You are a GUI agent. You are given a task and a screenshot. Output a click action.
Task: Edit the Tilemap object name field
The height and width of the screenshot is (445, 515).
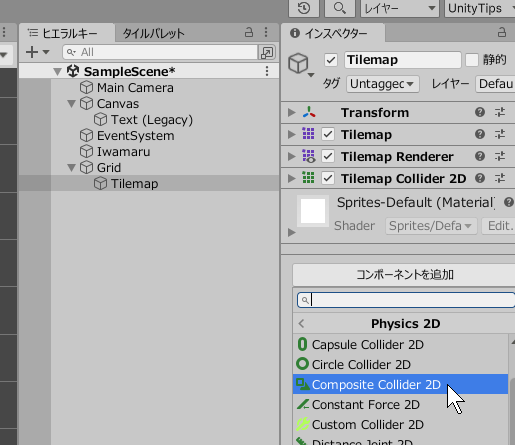coord(403,60)
